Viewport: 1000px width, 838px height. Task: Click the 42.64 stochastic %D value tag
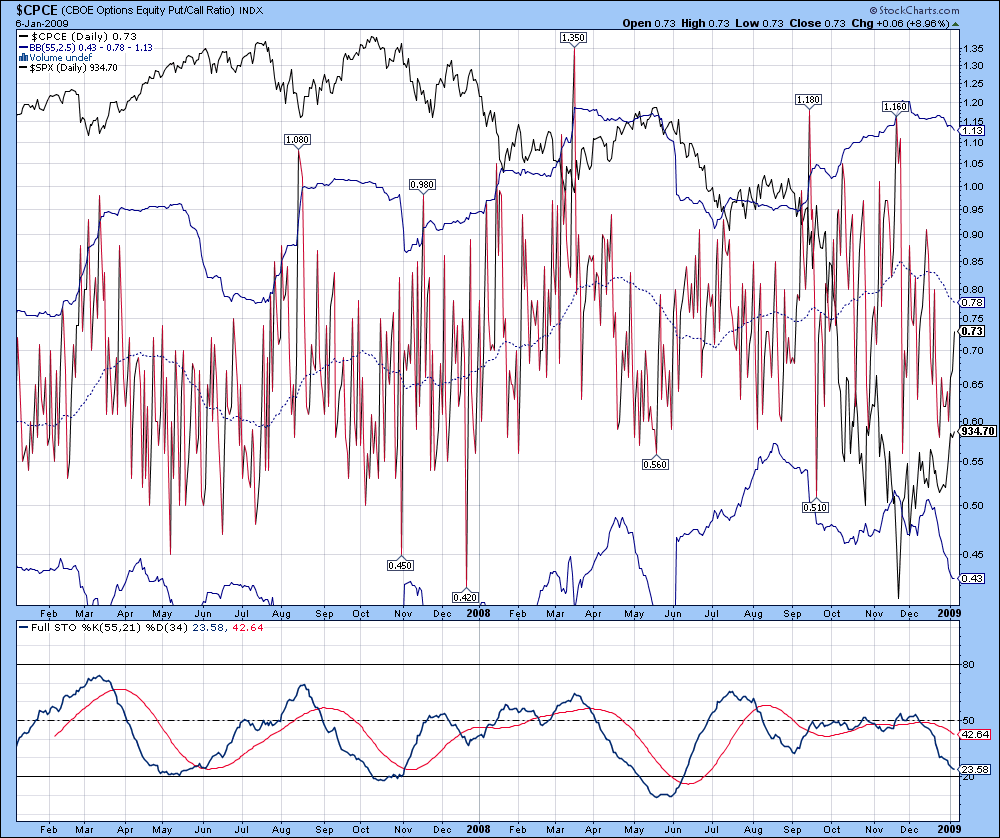974,734
